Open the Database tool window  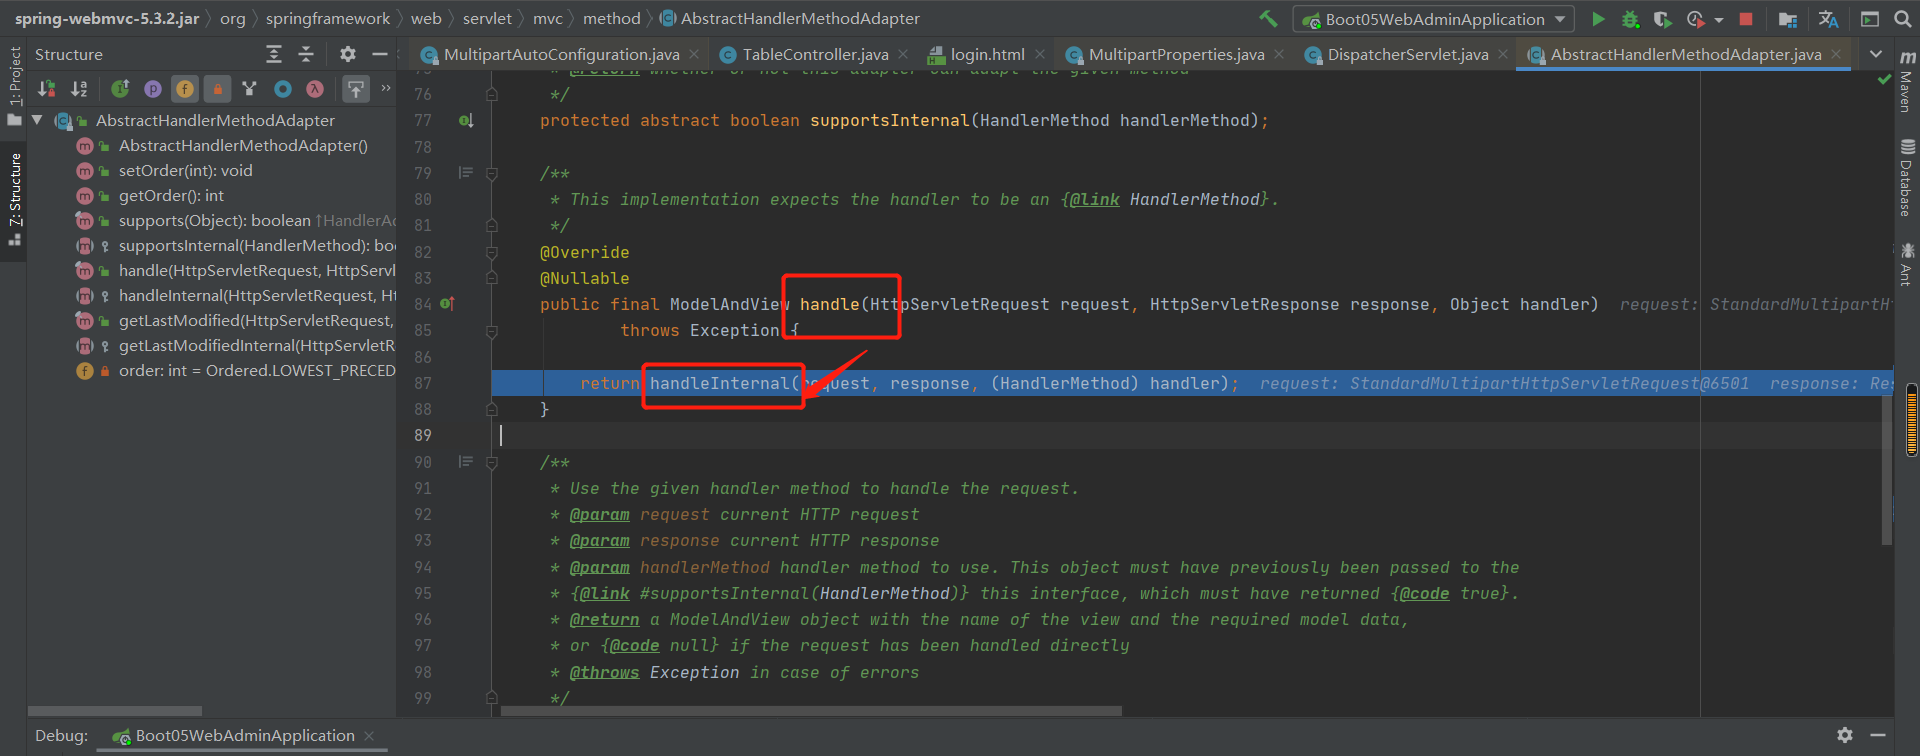point(1907,178)
